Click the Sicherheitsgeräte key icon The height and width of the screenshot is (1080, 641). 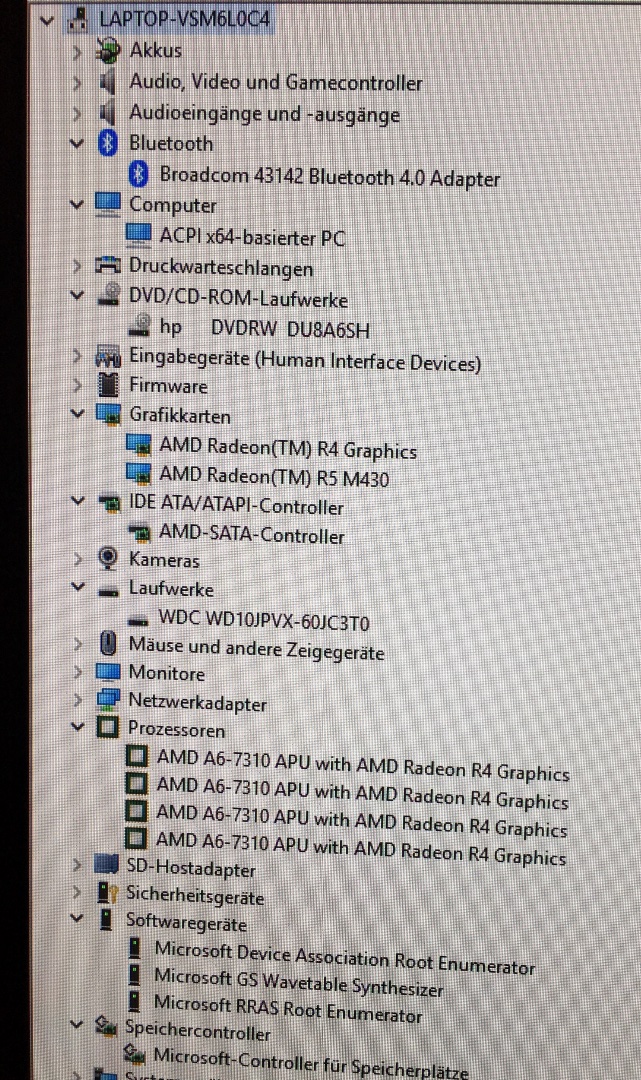(105, 893)
